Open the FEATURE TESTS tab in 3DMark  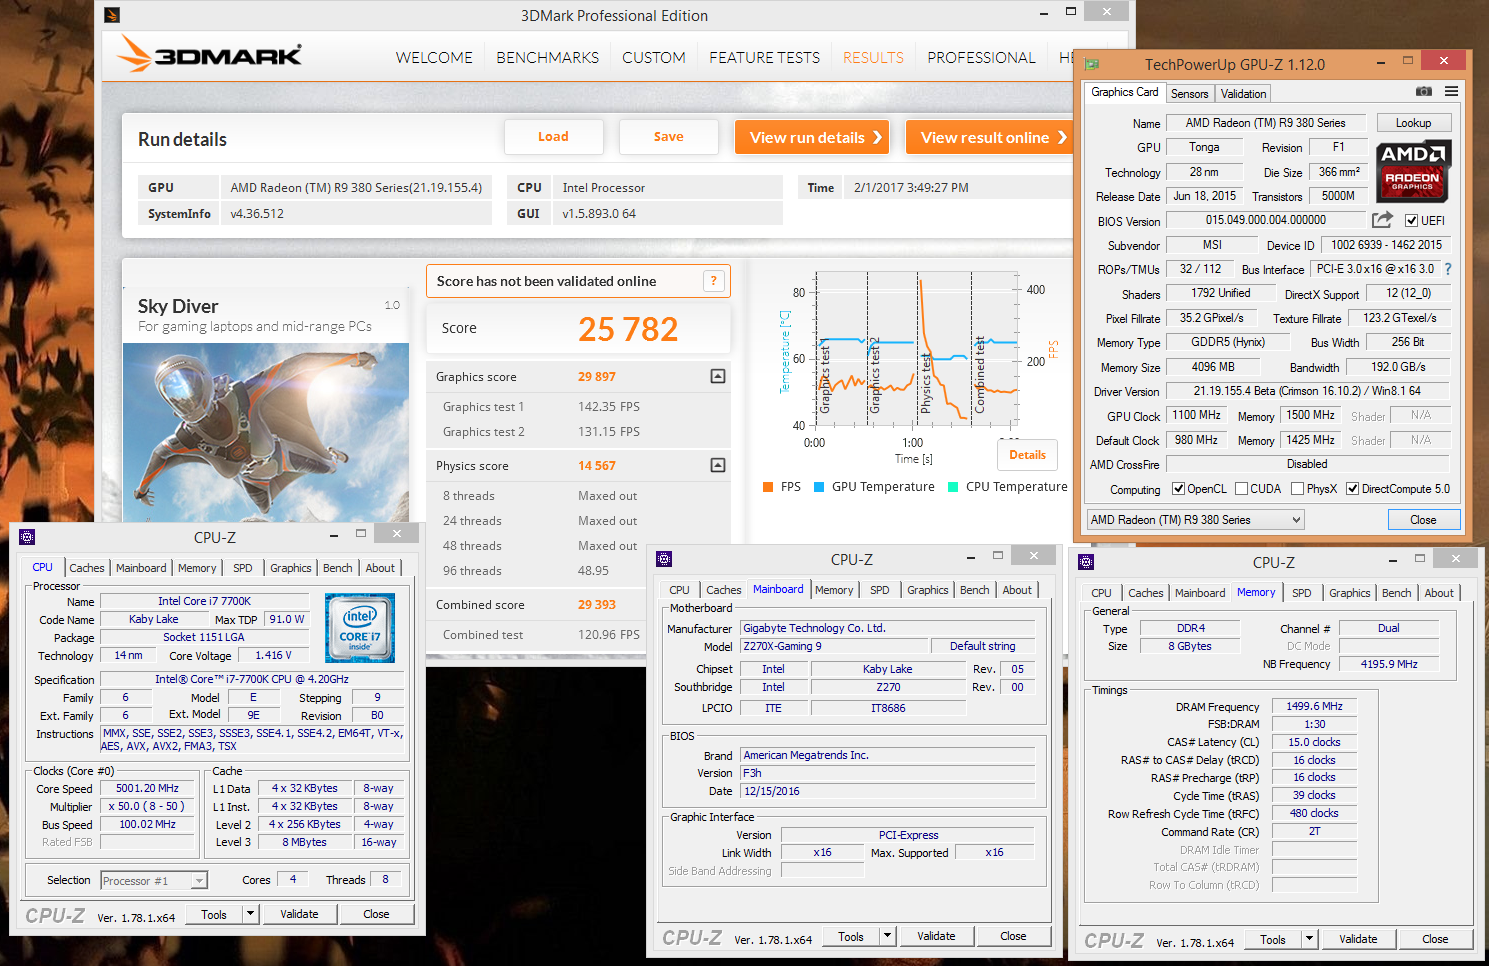764,58
